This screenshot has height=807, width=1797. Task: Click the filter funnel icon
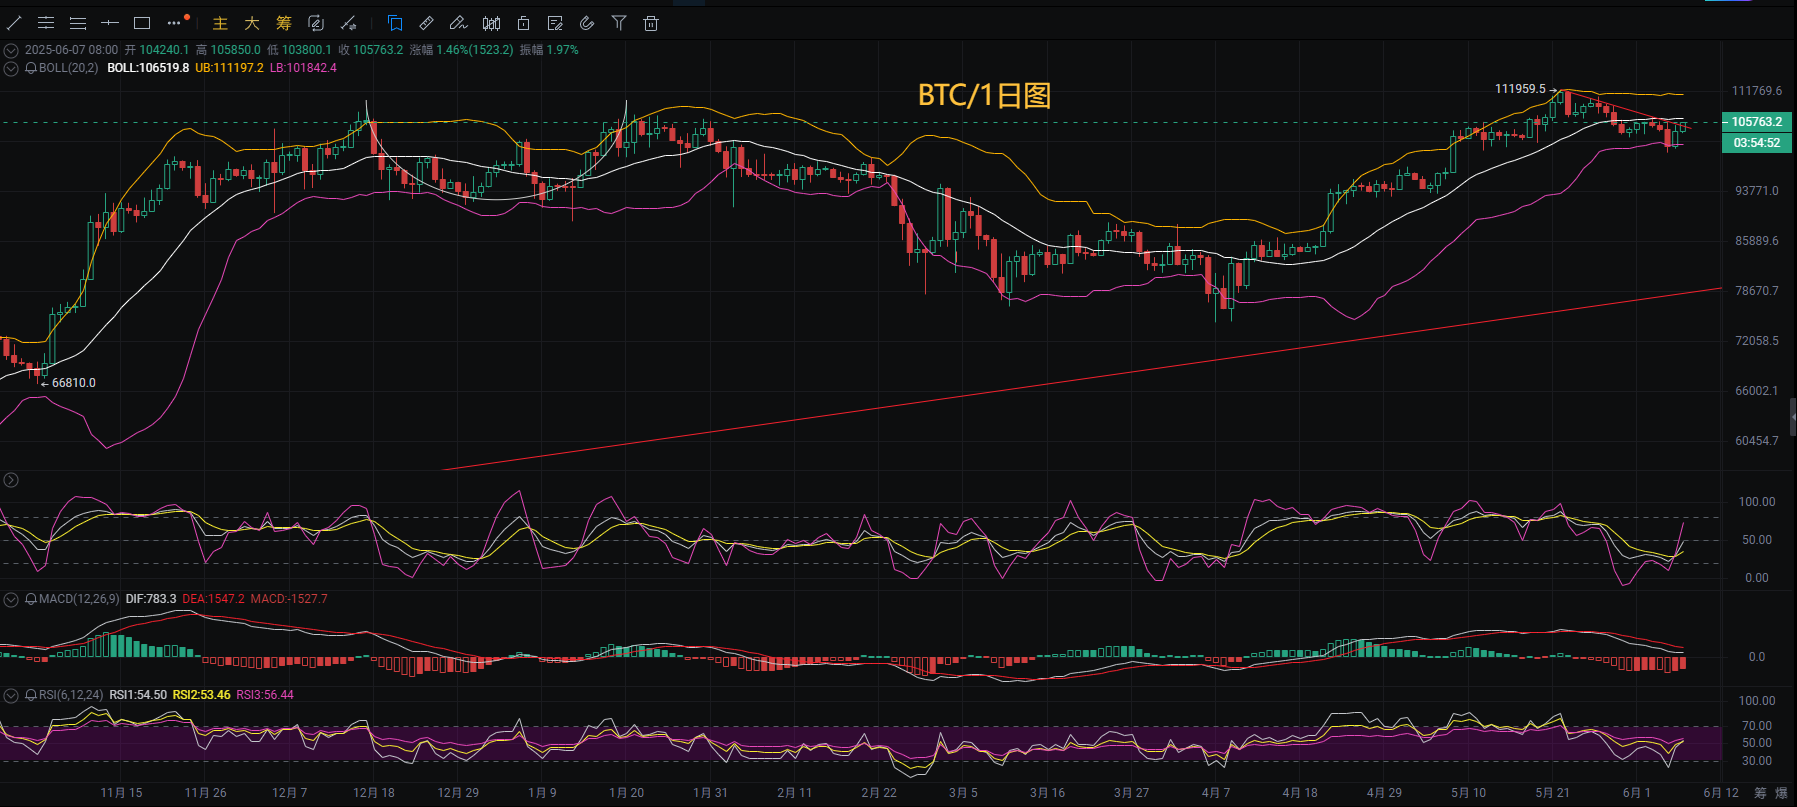619,23
